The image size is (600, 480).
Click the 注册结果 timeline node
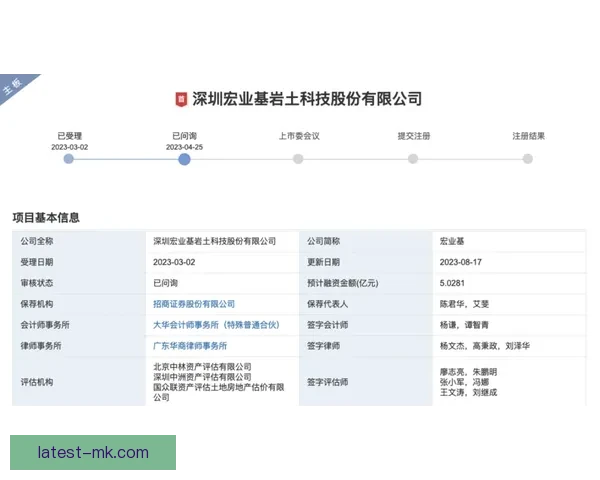coord(528,159)
